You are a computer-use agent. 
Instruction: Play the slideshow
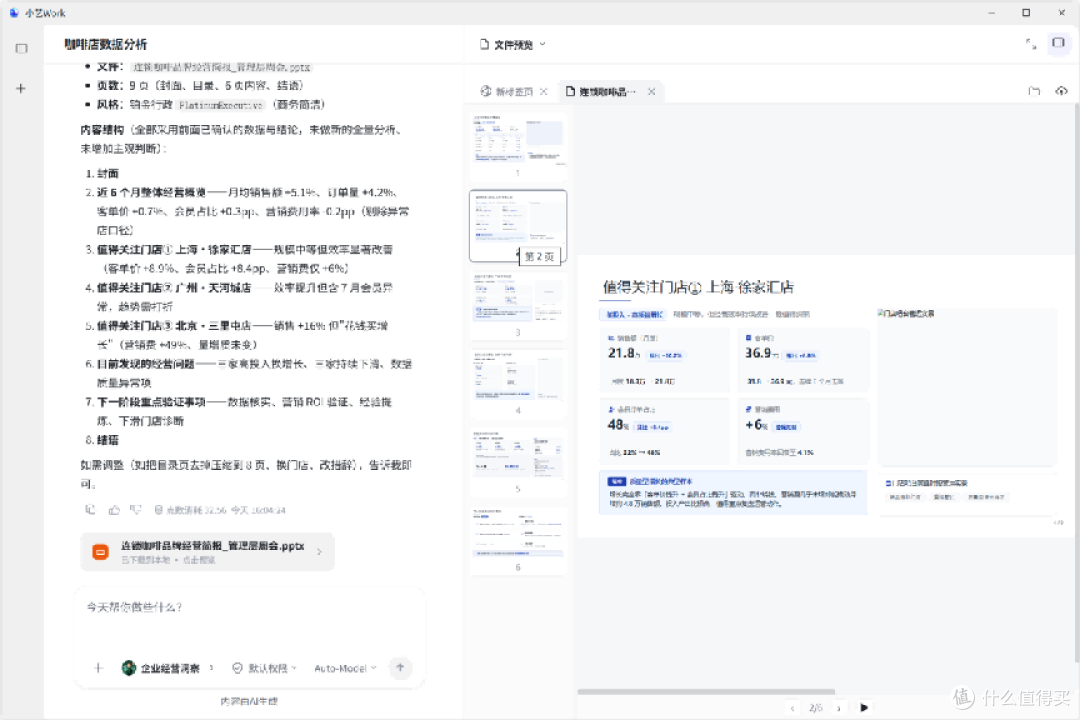click(x=864, y=708)
